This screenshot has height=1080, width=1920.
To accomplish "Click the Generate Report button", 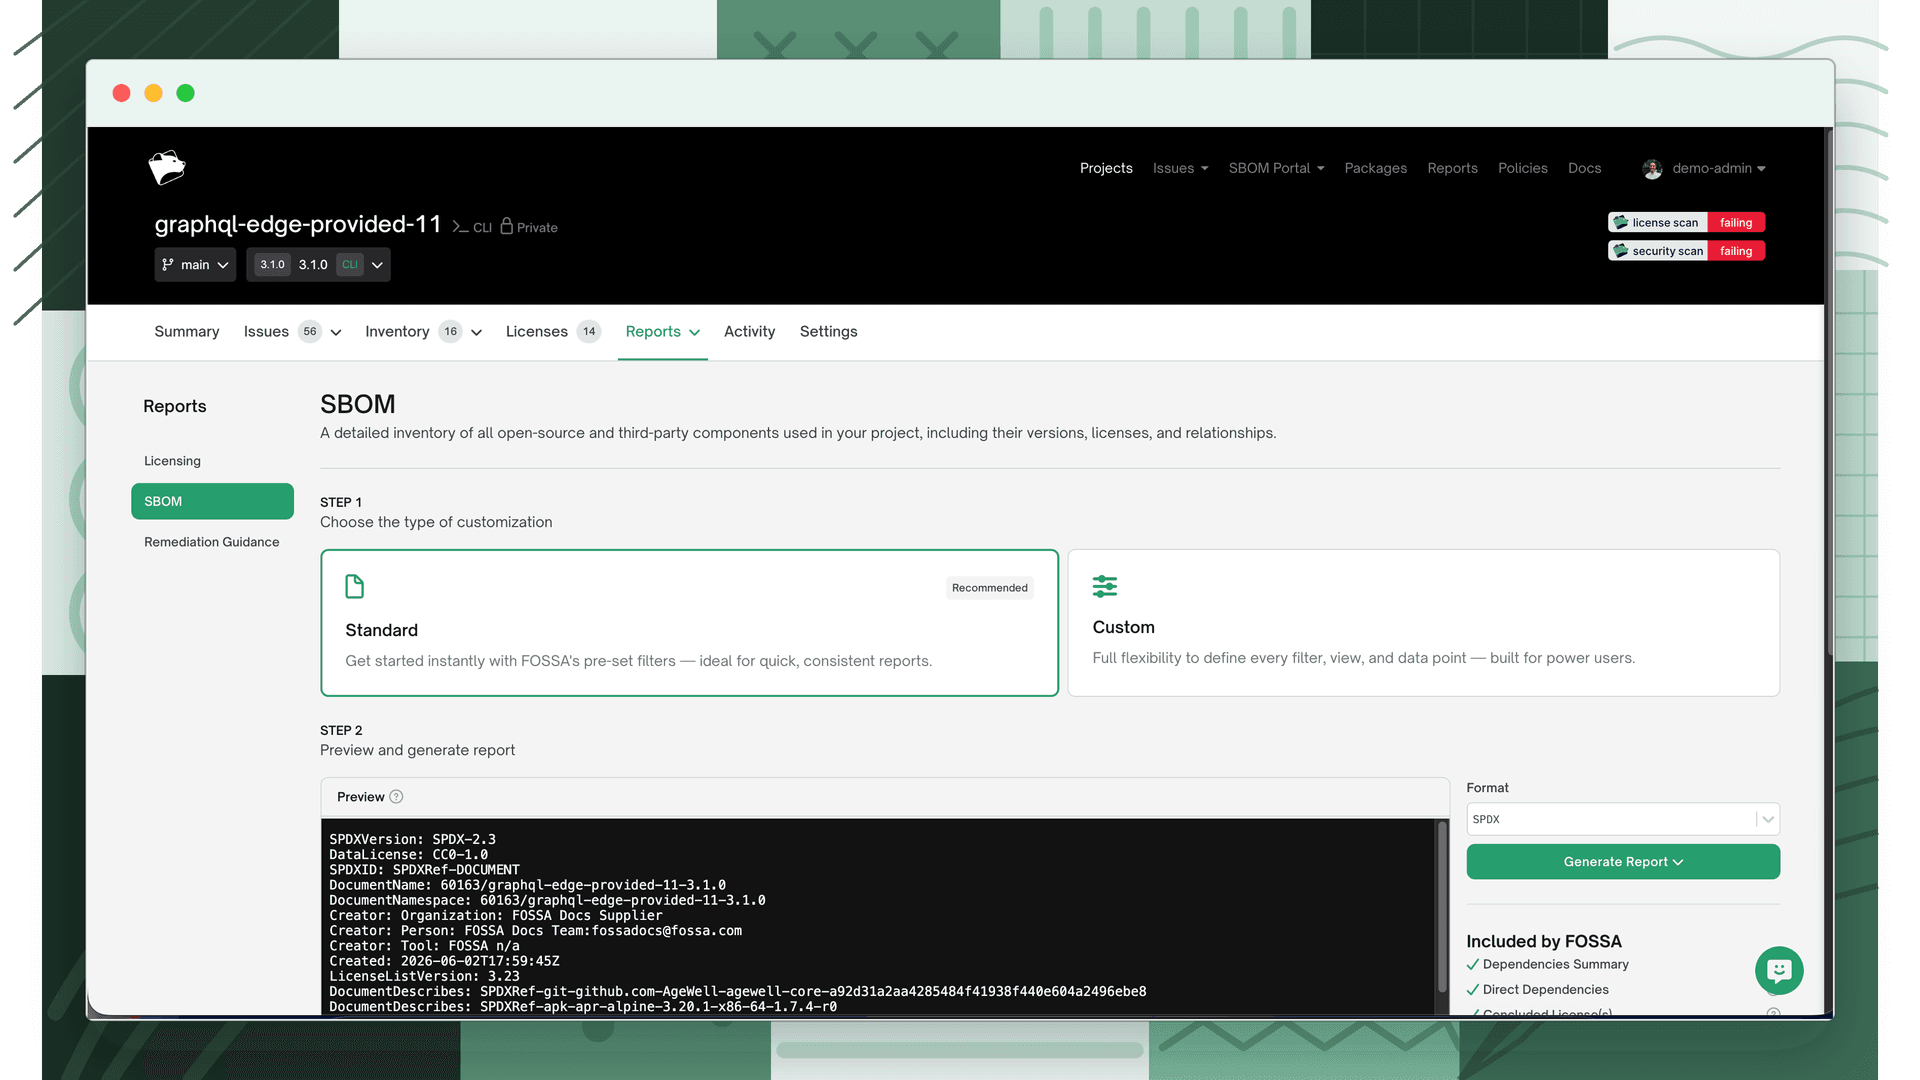I will (x=1622, y=862).
